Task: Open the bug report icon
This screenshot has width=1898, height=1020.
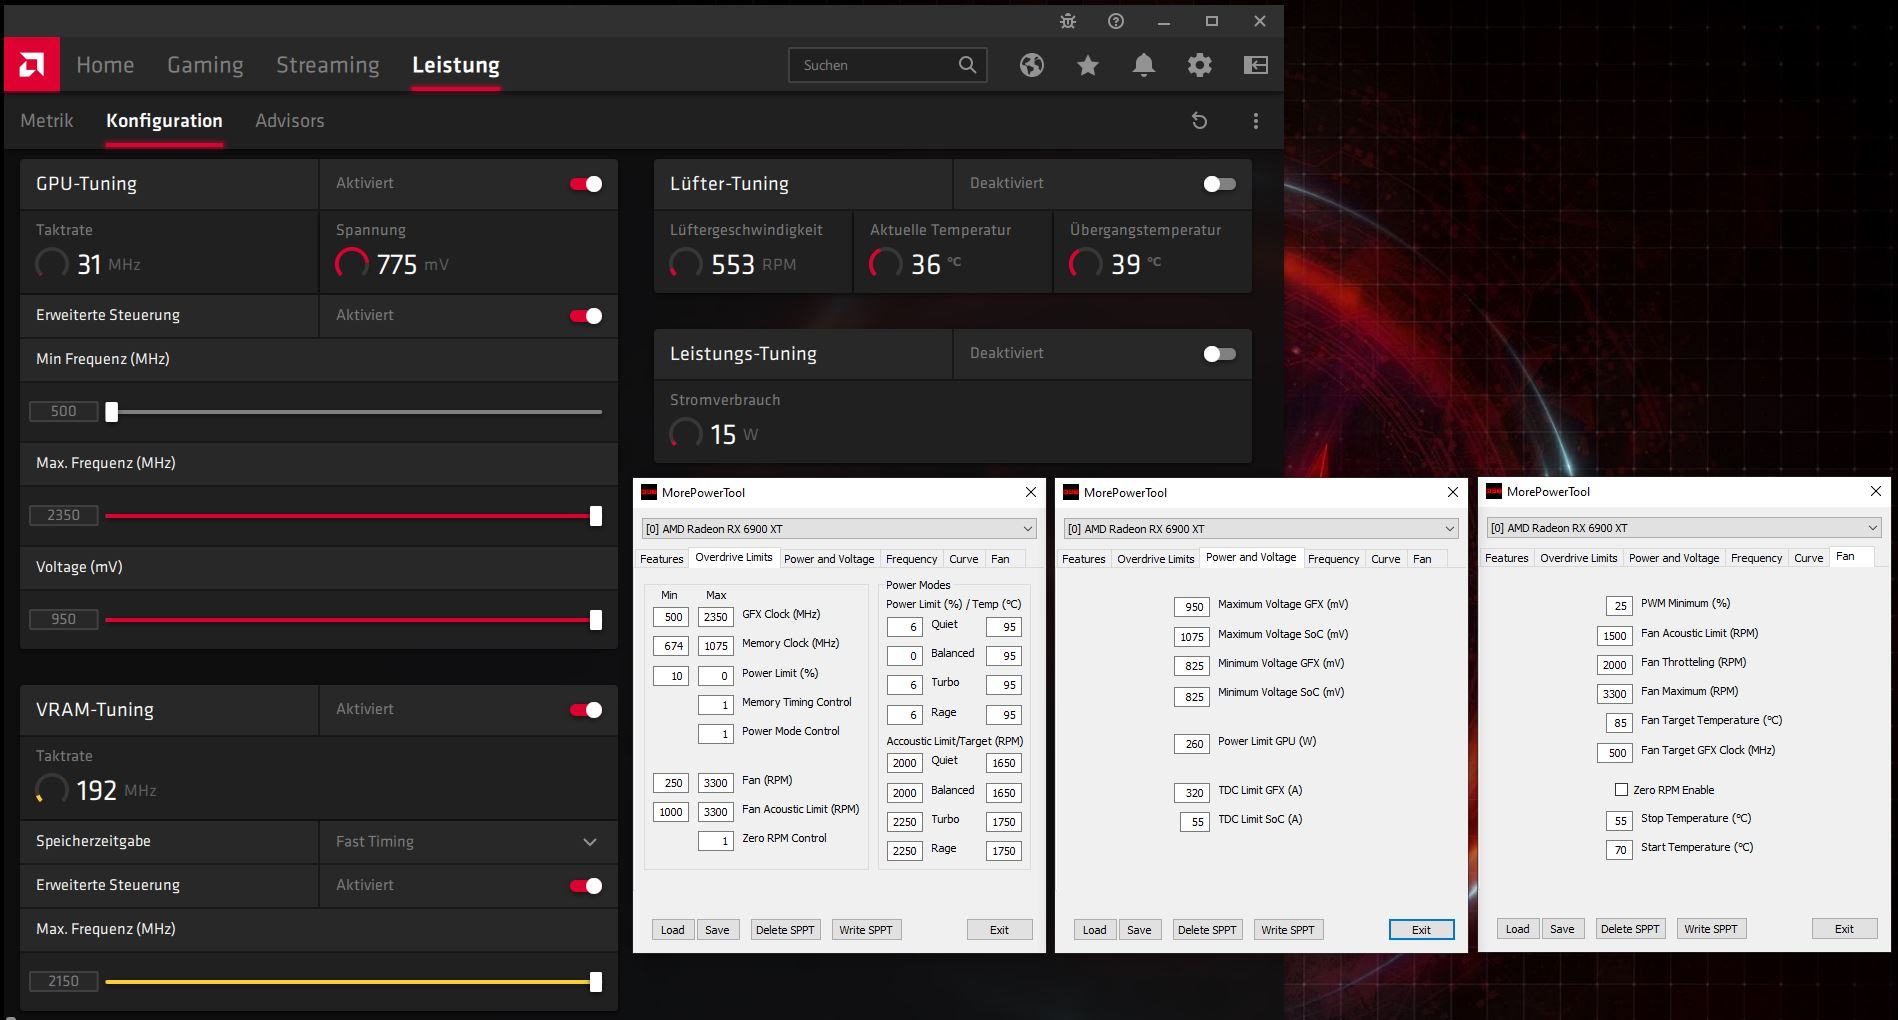Action: coord(1068,21)
